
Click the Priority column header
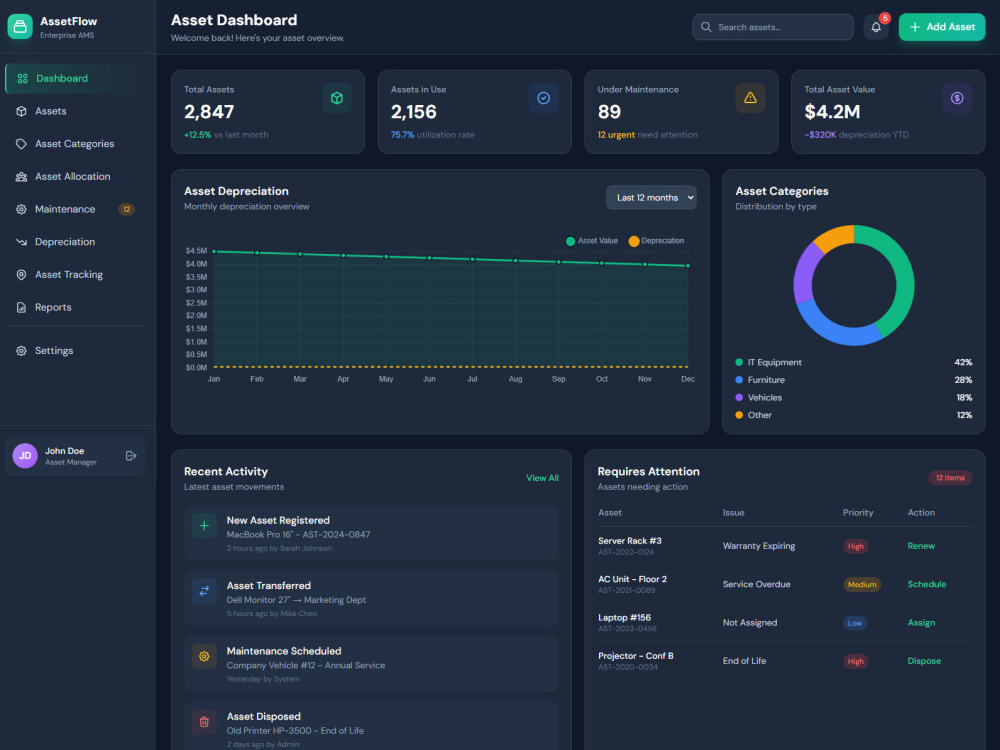[x=858, y=513]
